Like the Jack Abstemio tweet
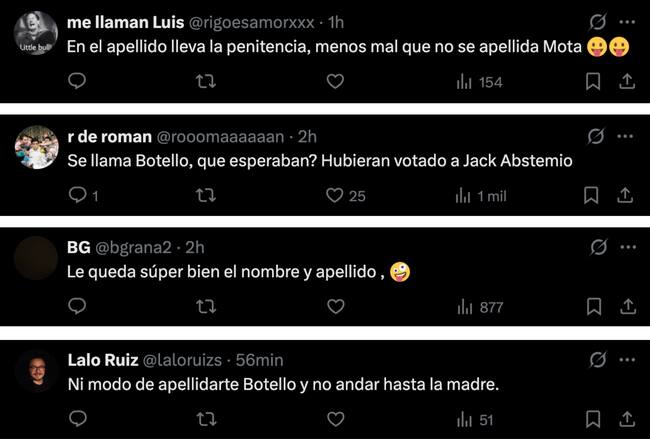The image size is (650, 439). pyautogui.click(x=336, y=196)
